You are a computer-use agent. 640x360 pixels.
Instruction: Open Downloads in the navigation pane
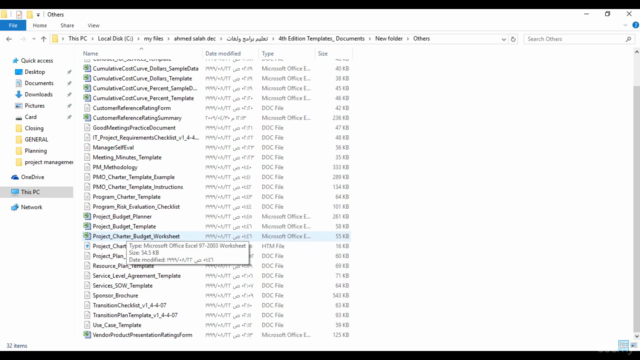pos(38,94)
